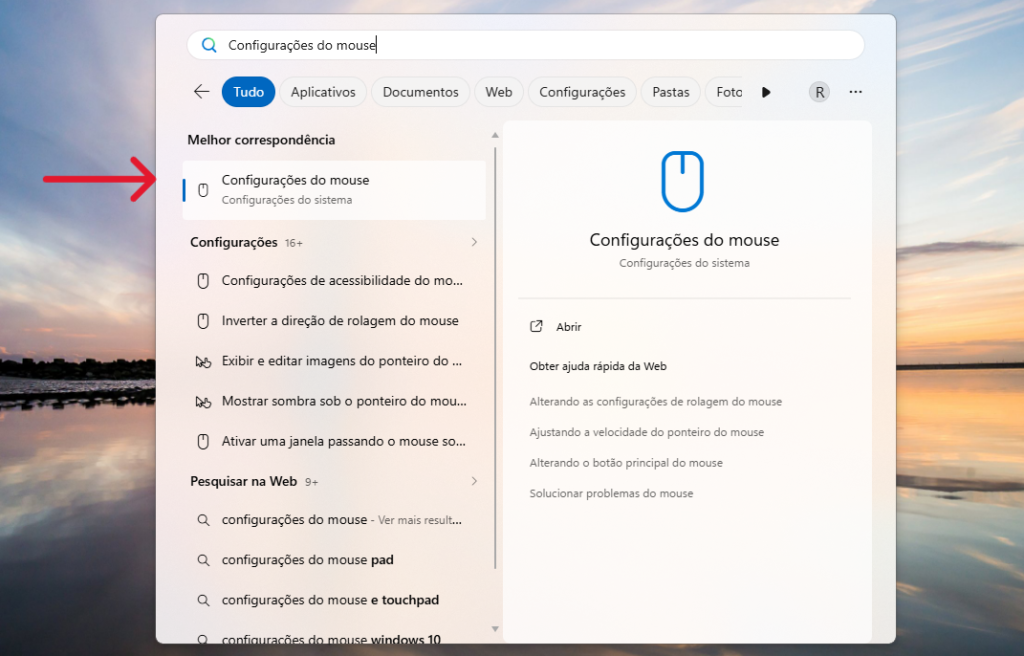Image resolution: width=1024 pixels, height=656 pixels.
Task: Click the external-link icon next to Abrir
Action: pos(534,326)
